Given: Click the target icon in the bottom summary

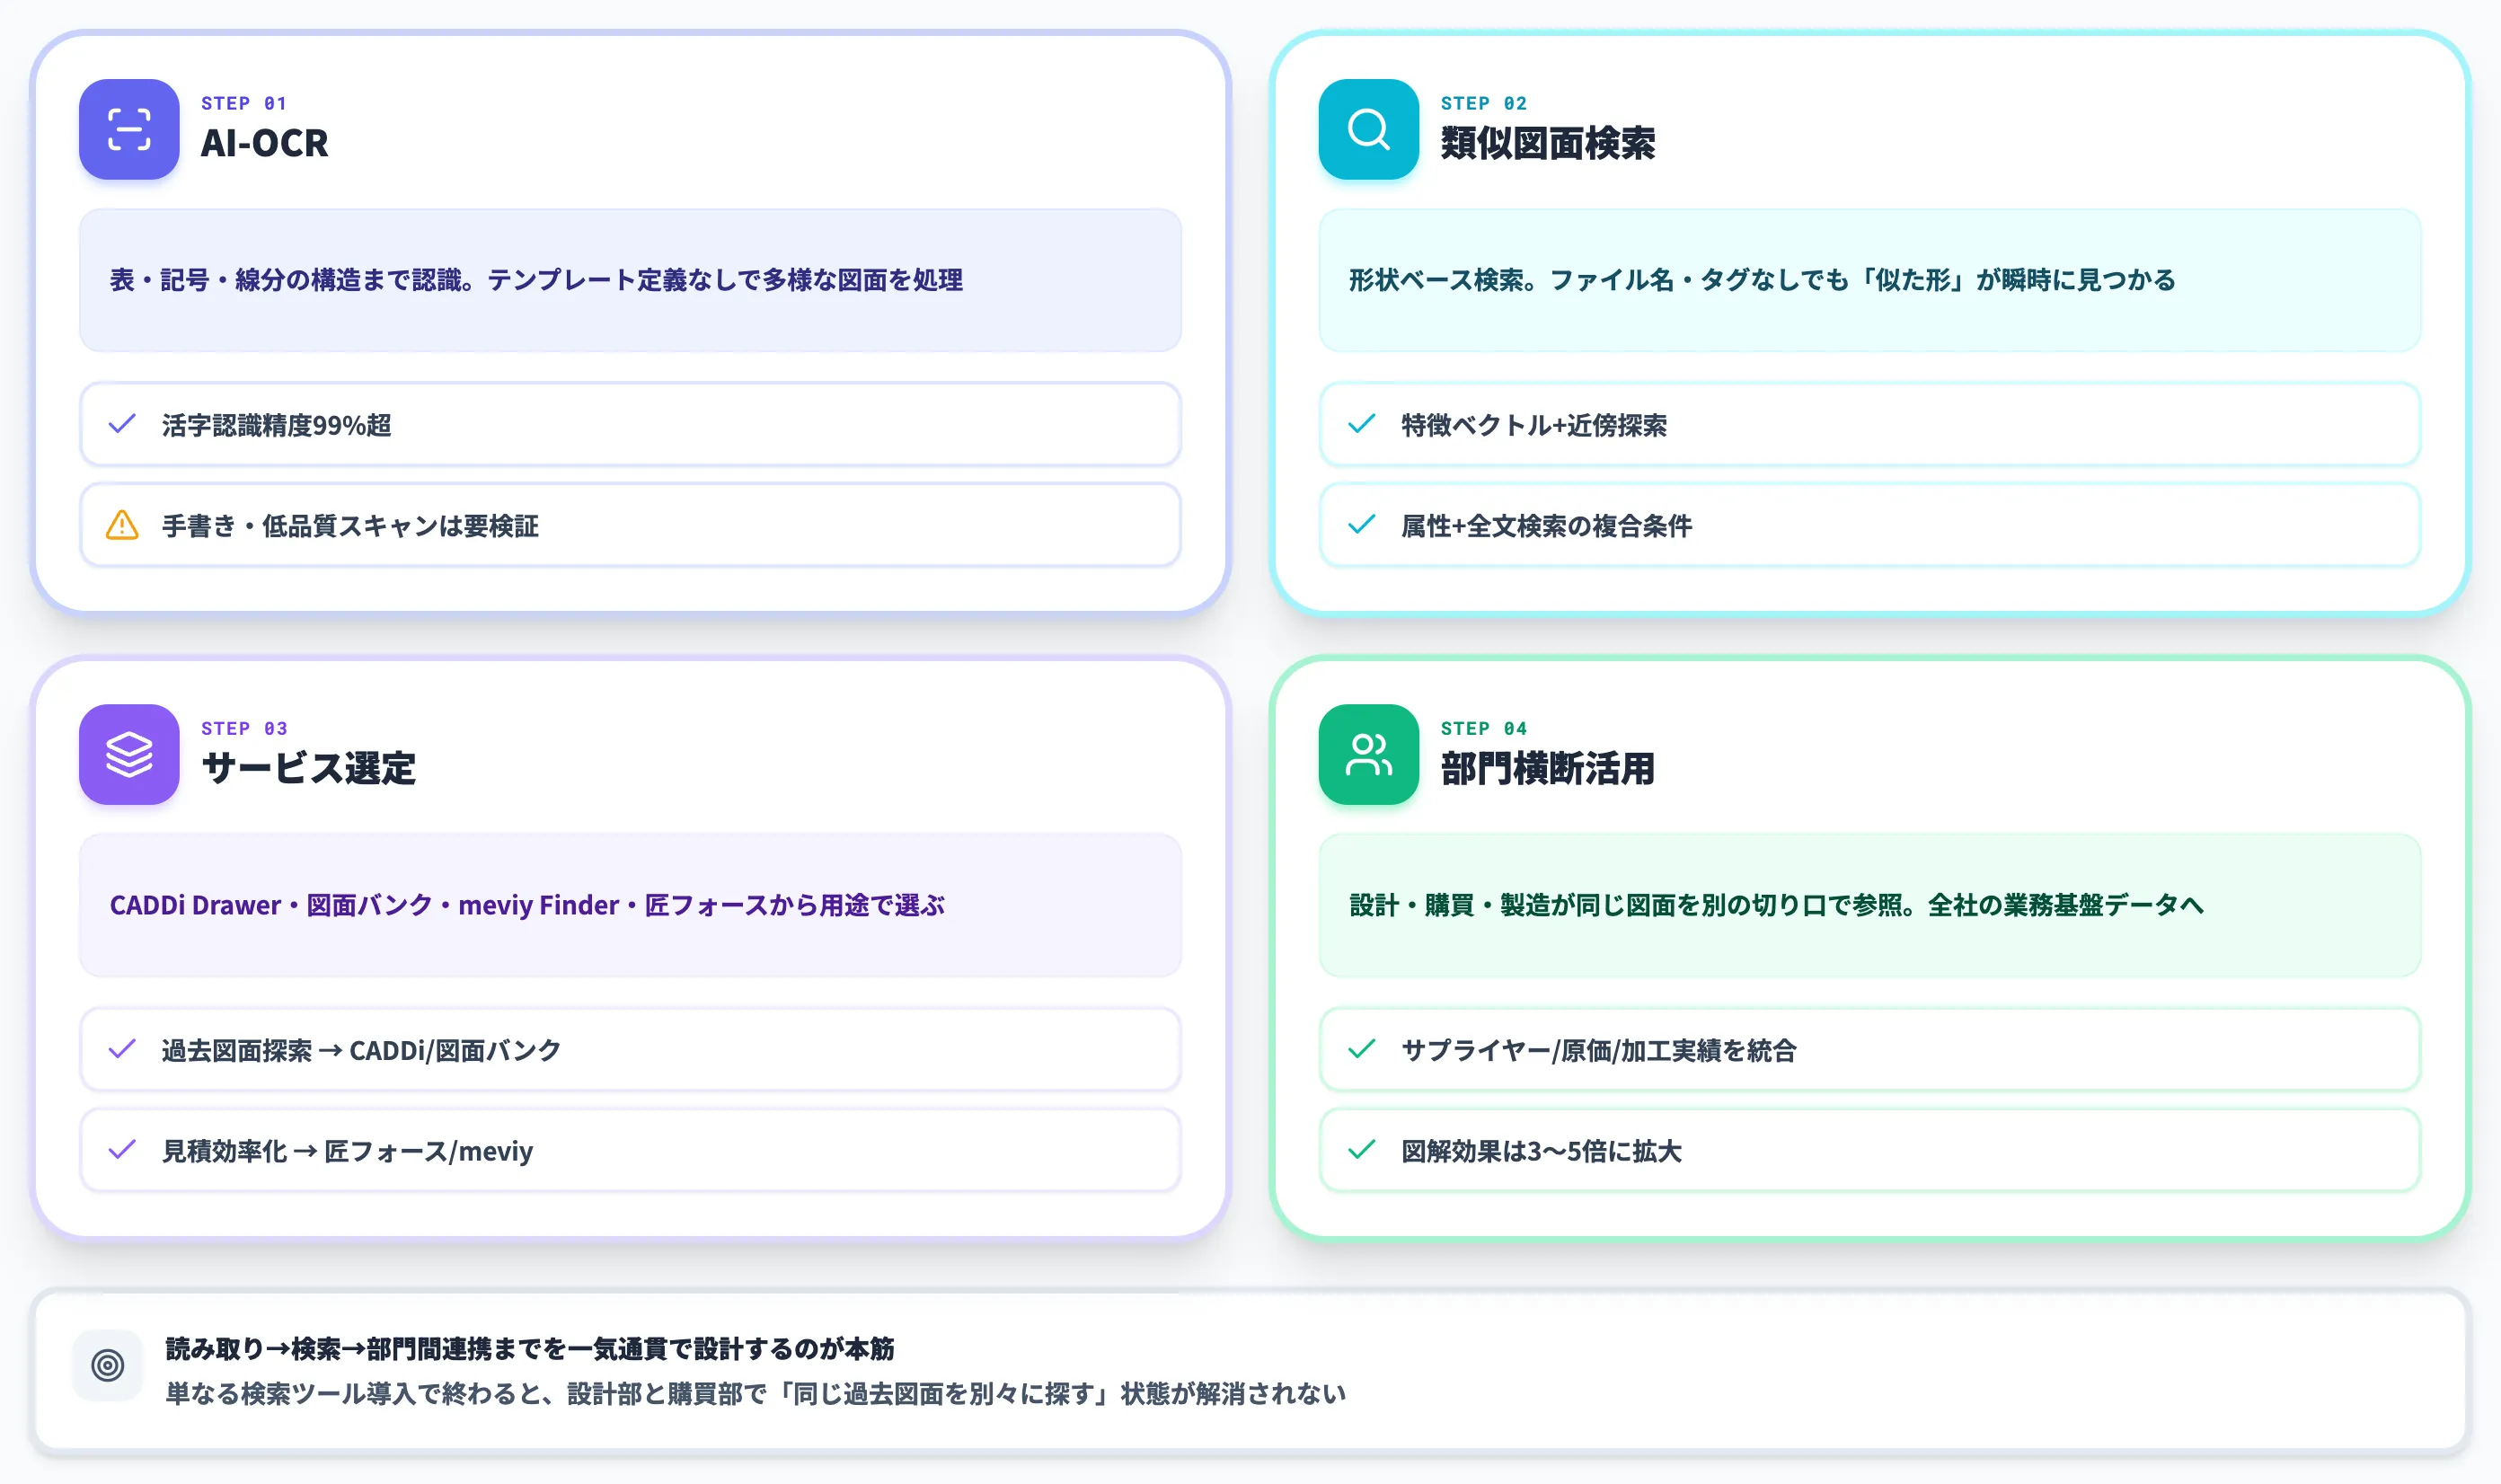Looking at the screenshot, I should (x=107, y=1364).
